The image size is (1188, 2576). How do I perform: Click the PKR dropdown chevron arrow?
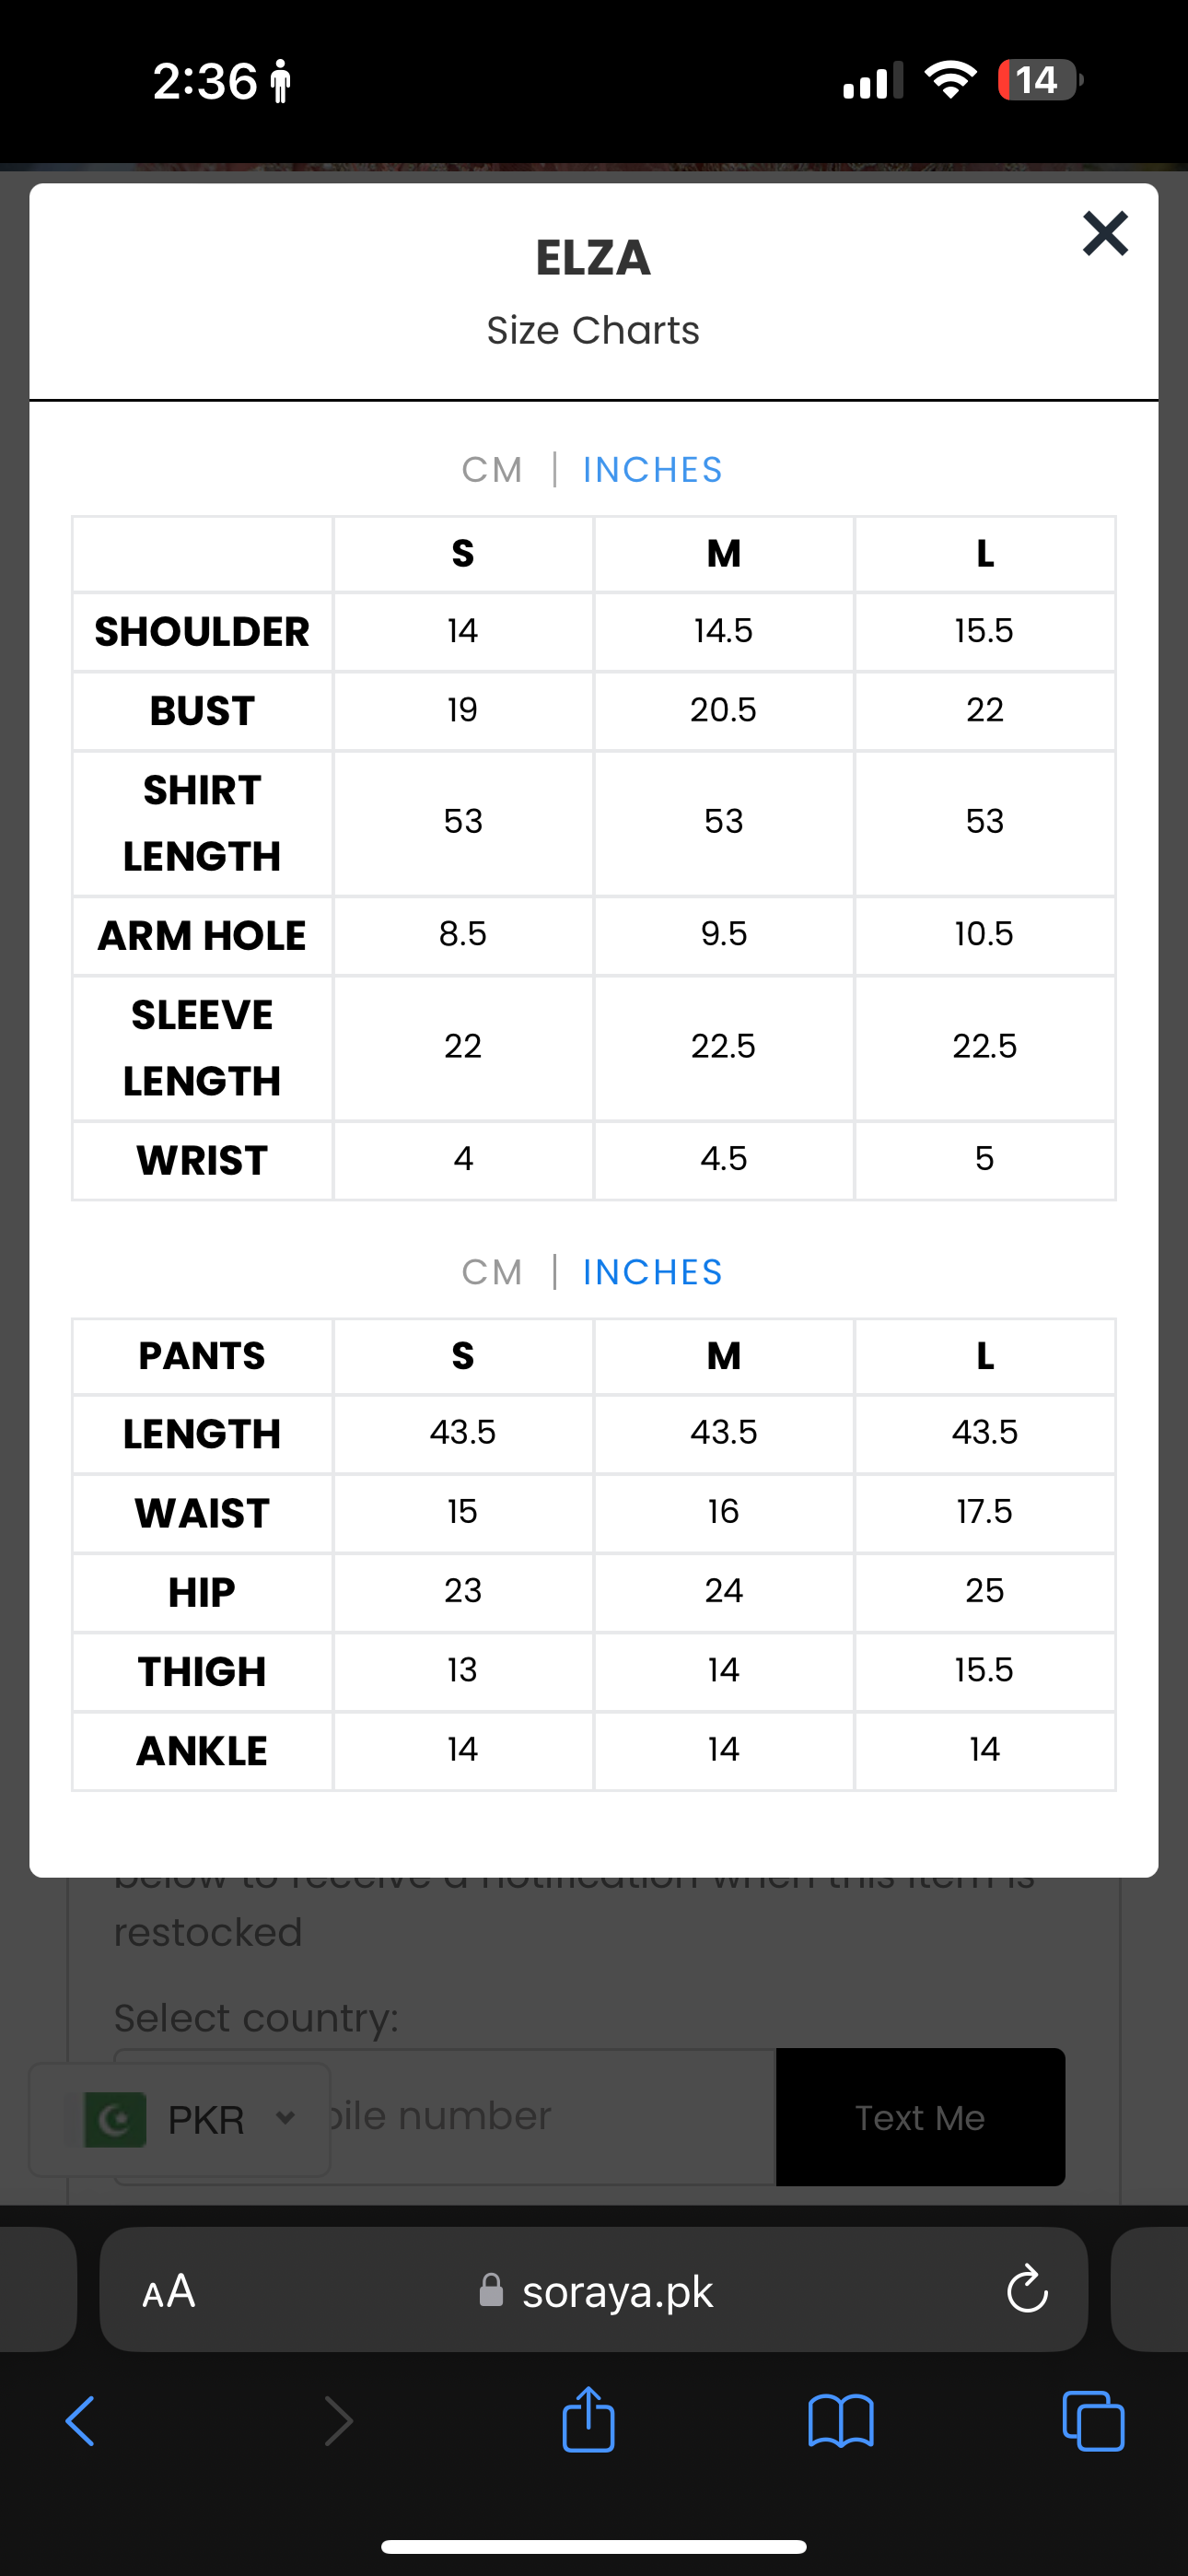[x=285, y=2118]
